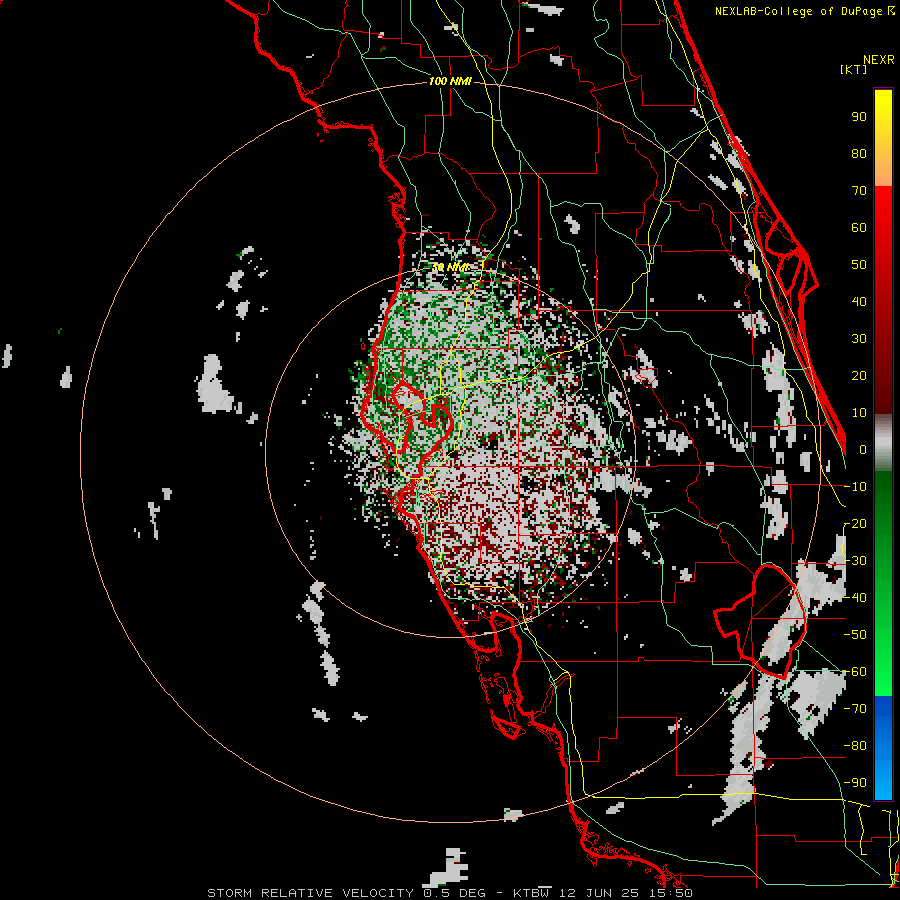This screenshot has height=900, width=900.
Task: Select the -90 knot value on the legend
Action: point(855,782)
